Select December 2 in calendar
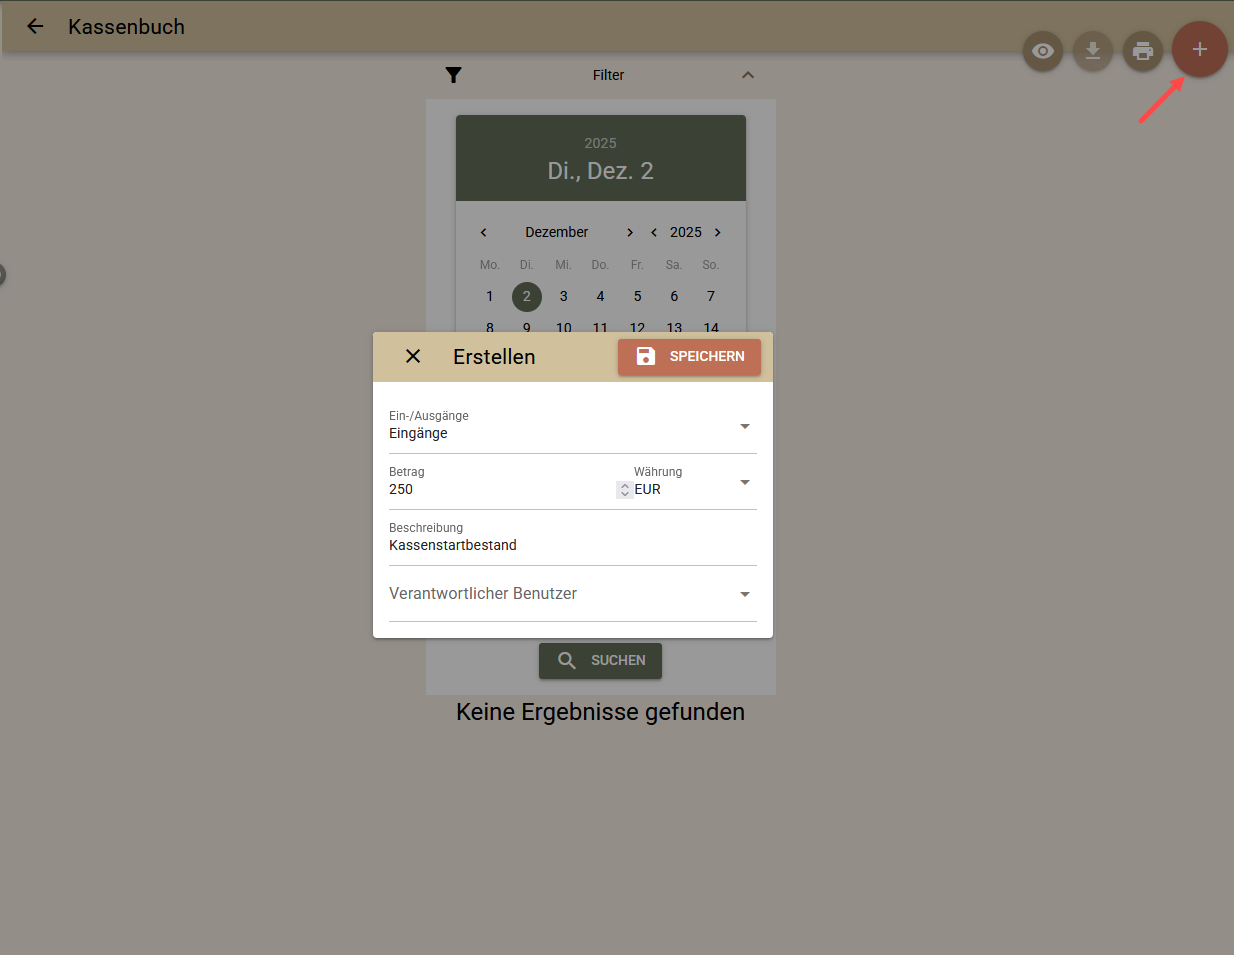Image resolution: width=1234 pixels, height=955 pixels. coord(527,297)
